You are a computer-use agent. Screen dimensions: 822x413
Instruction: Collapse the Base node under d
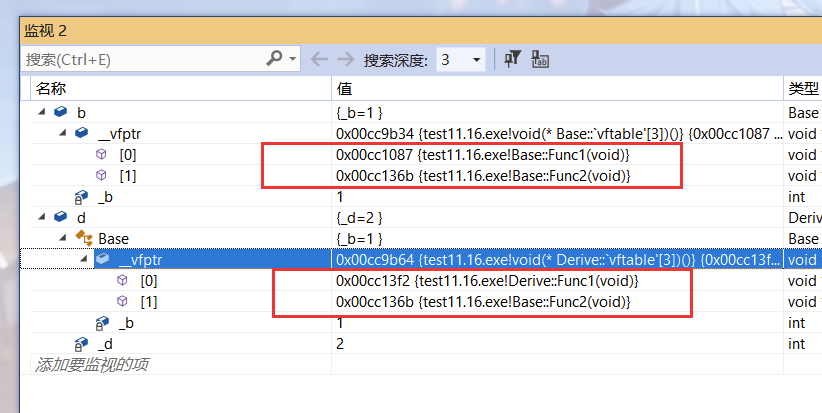point(63,238)
